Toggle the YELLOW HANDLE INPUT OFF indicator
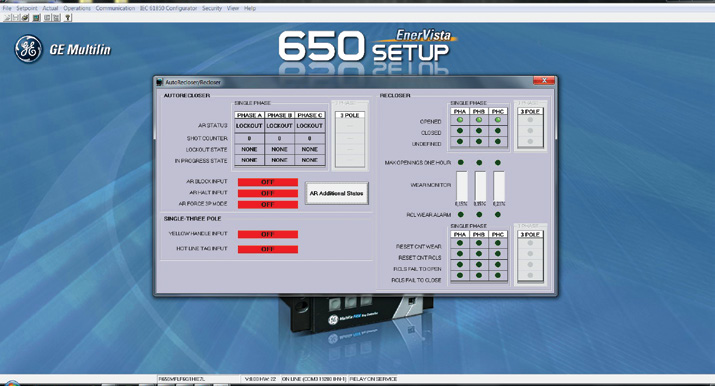Viewport: 715px width, 386px height. click(x=268, y=234)
